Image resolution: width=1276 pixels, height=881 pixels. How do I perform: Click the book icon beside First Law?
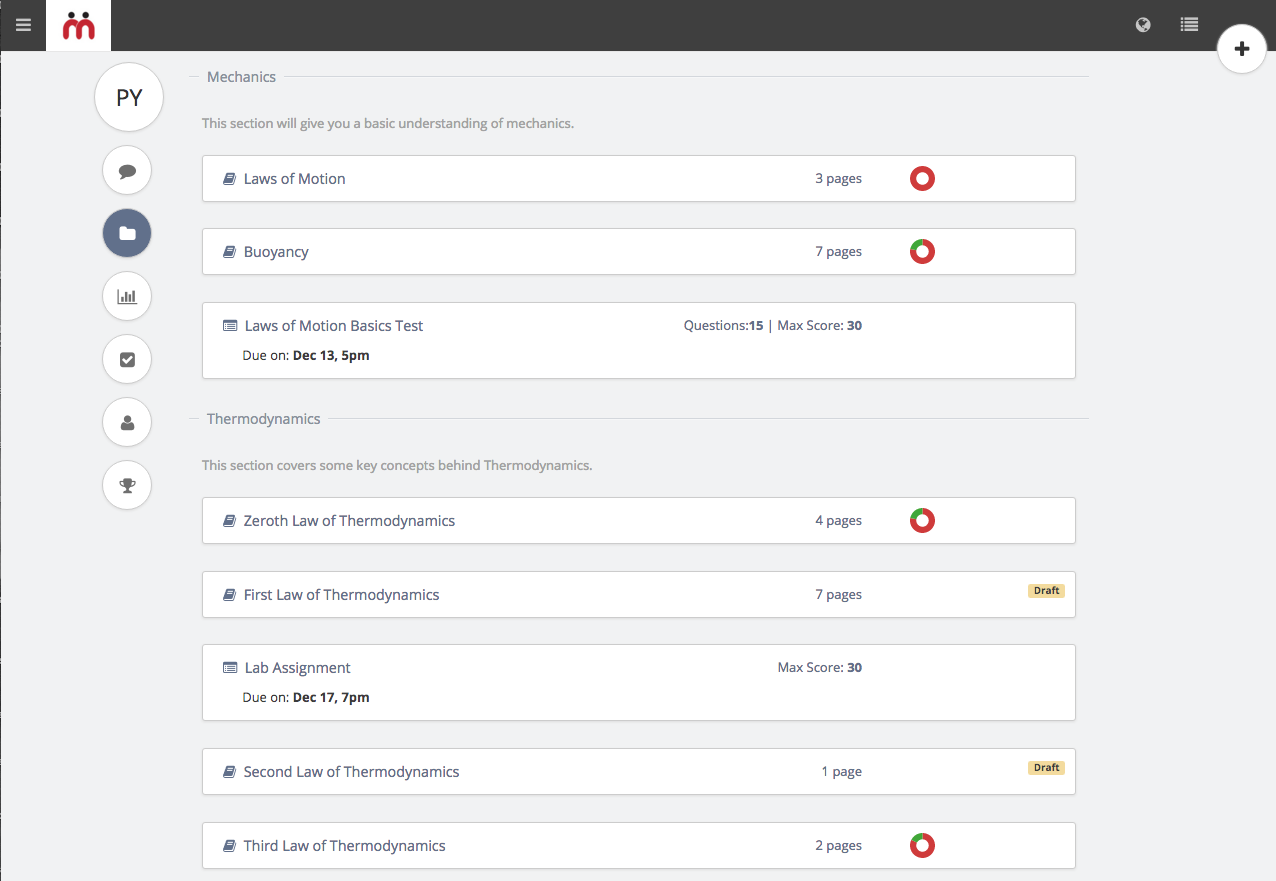point(229,595)
